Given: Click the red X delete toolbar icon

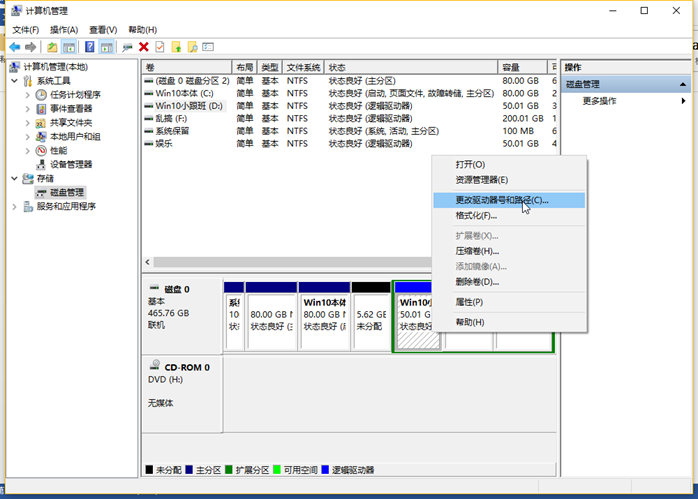Looking at the screenshot, I should coord(144,46).
